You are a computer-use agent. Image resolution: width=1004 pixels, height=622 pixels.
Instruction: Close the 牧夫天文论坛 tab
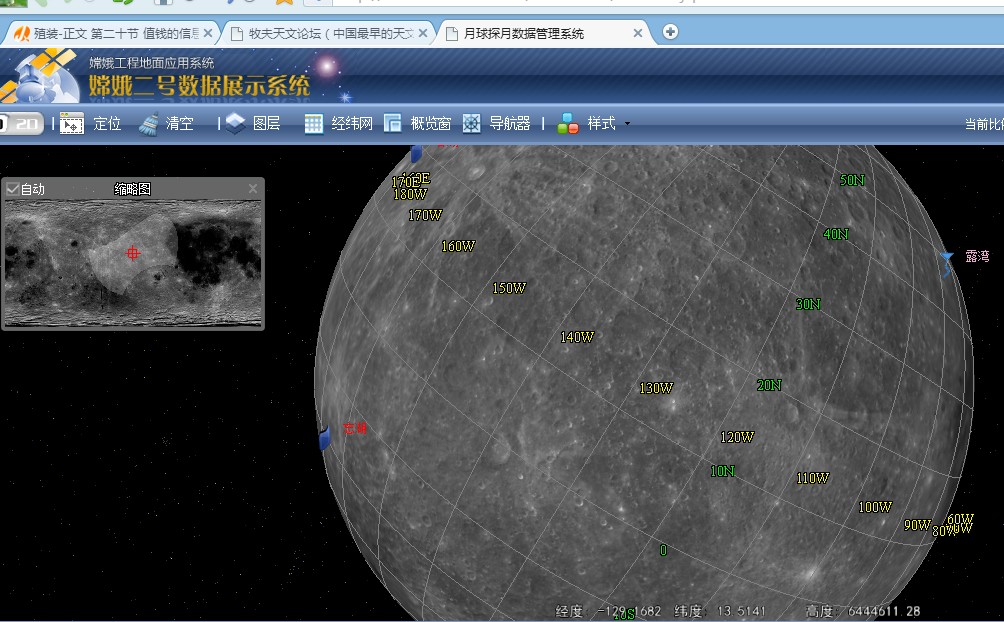(423, 33)
